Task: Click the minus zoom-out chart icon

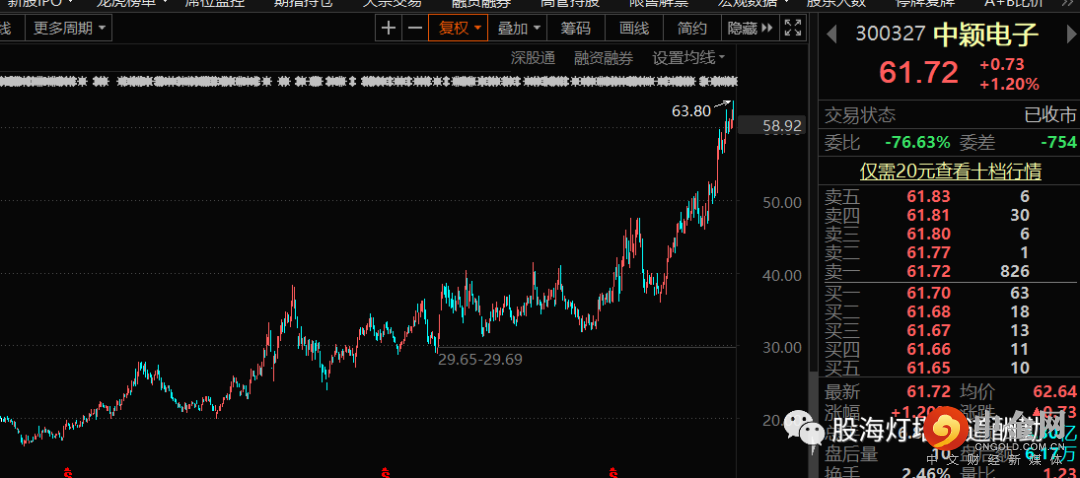Action: pos(414,28)
